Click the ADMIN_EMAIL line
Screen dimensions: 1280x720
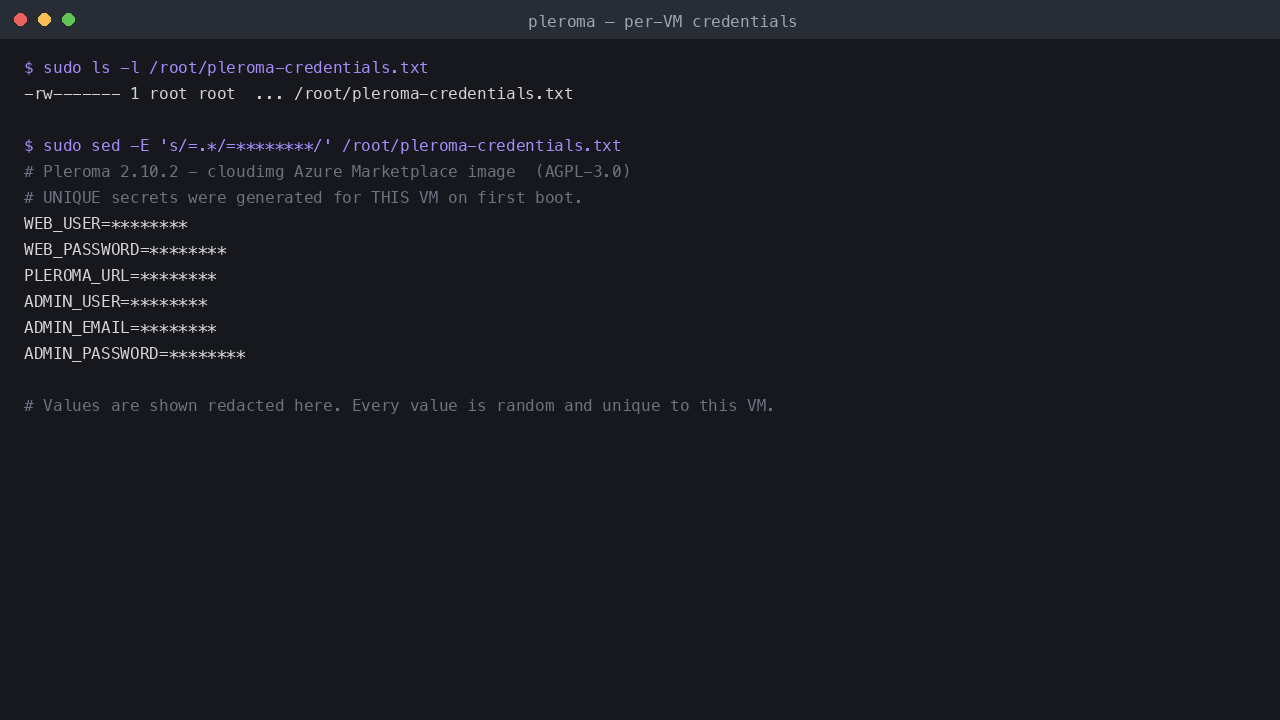tap(120, 328)
